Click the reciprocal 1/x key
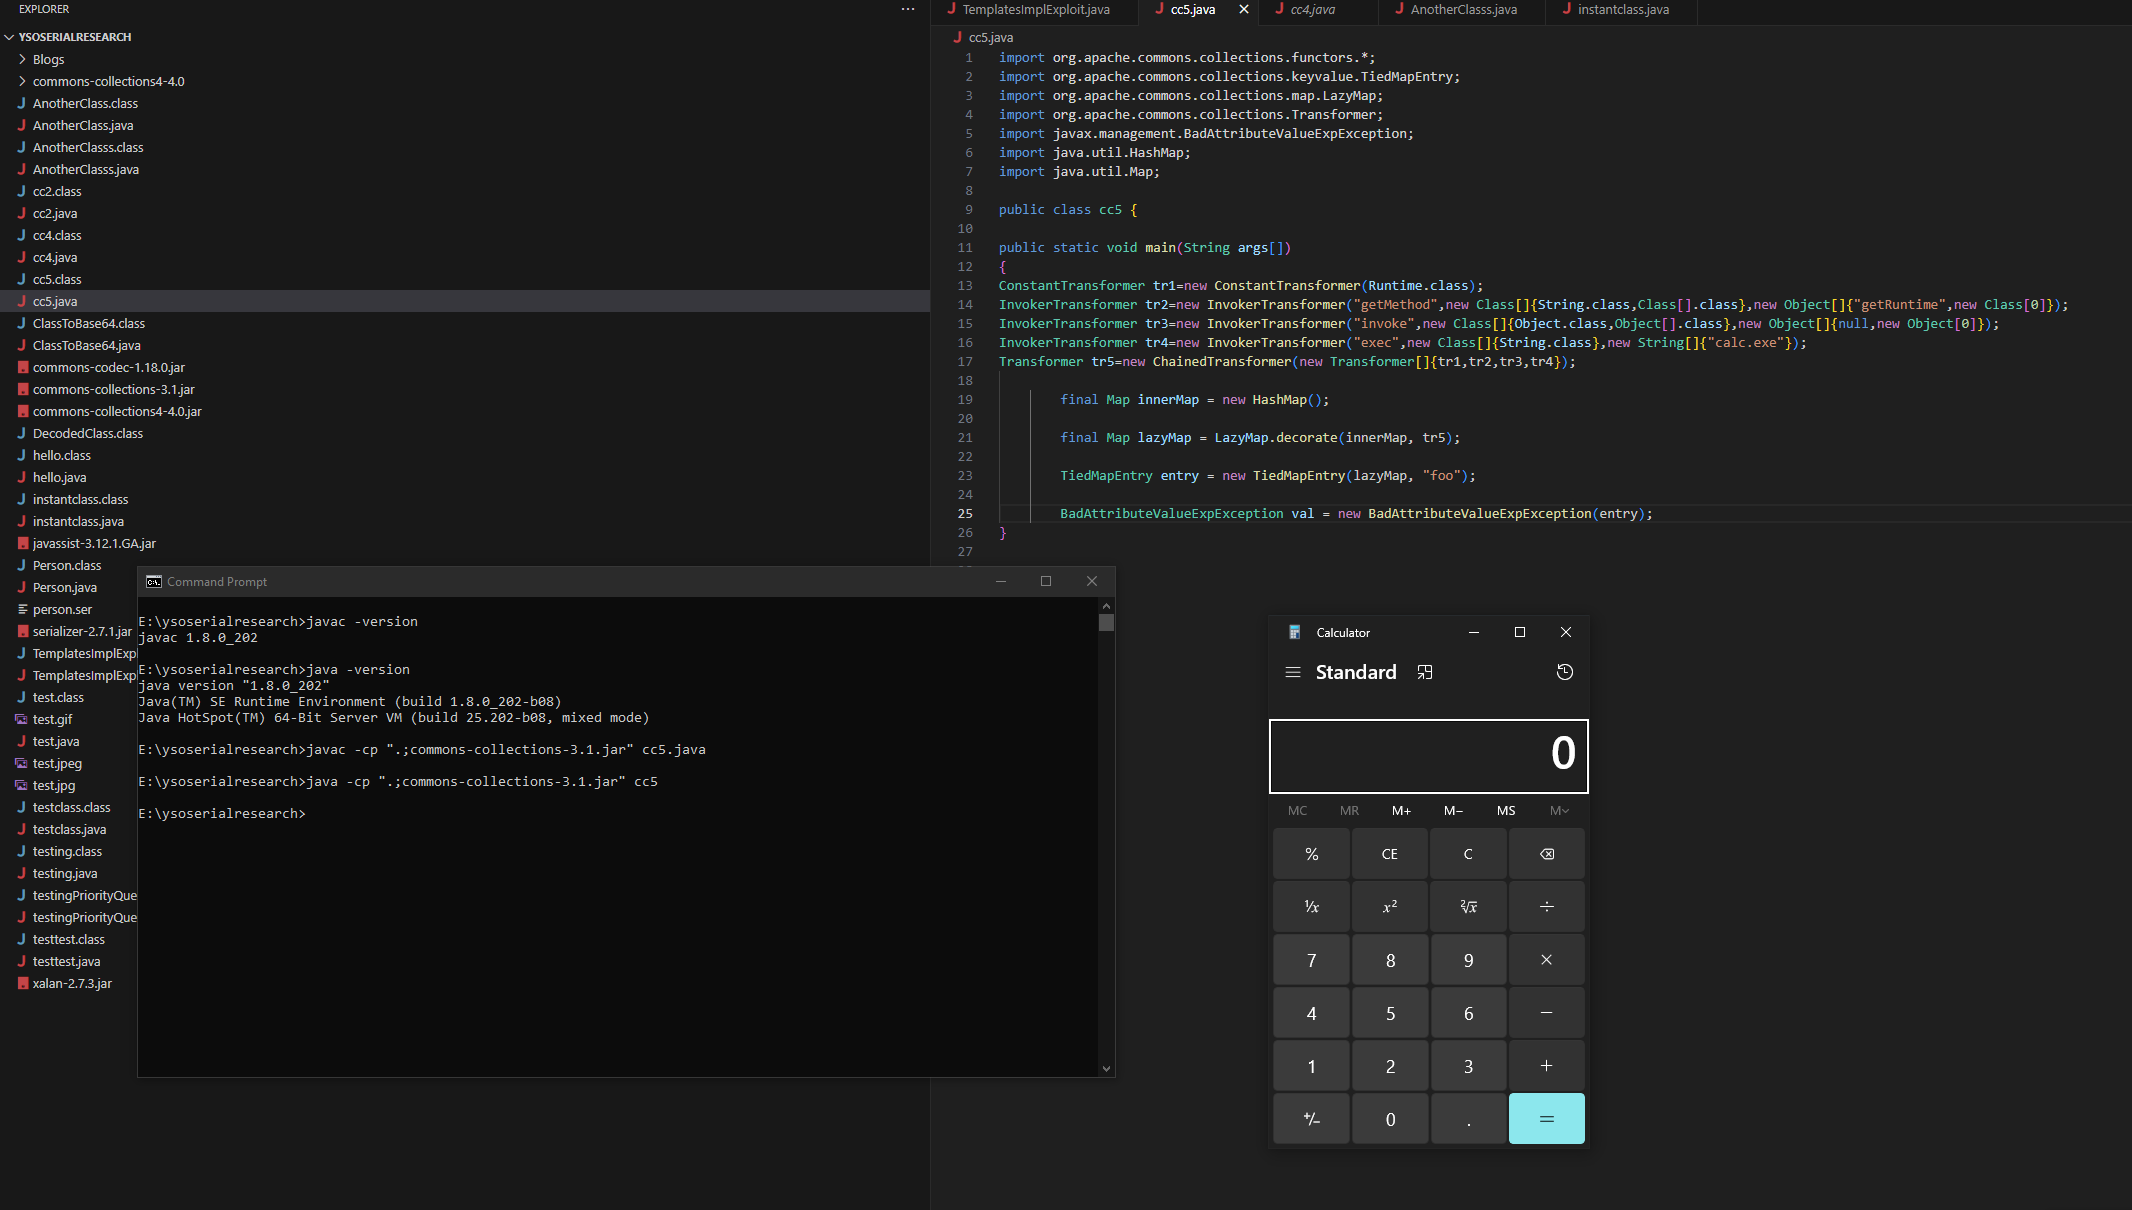 point(1311,907)
